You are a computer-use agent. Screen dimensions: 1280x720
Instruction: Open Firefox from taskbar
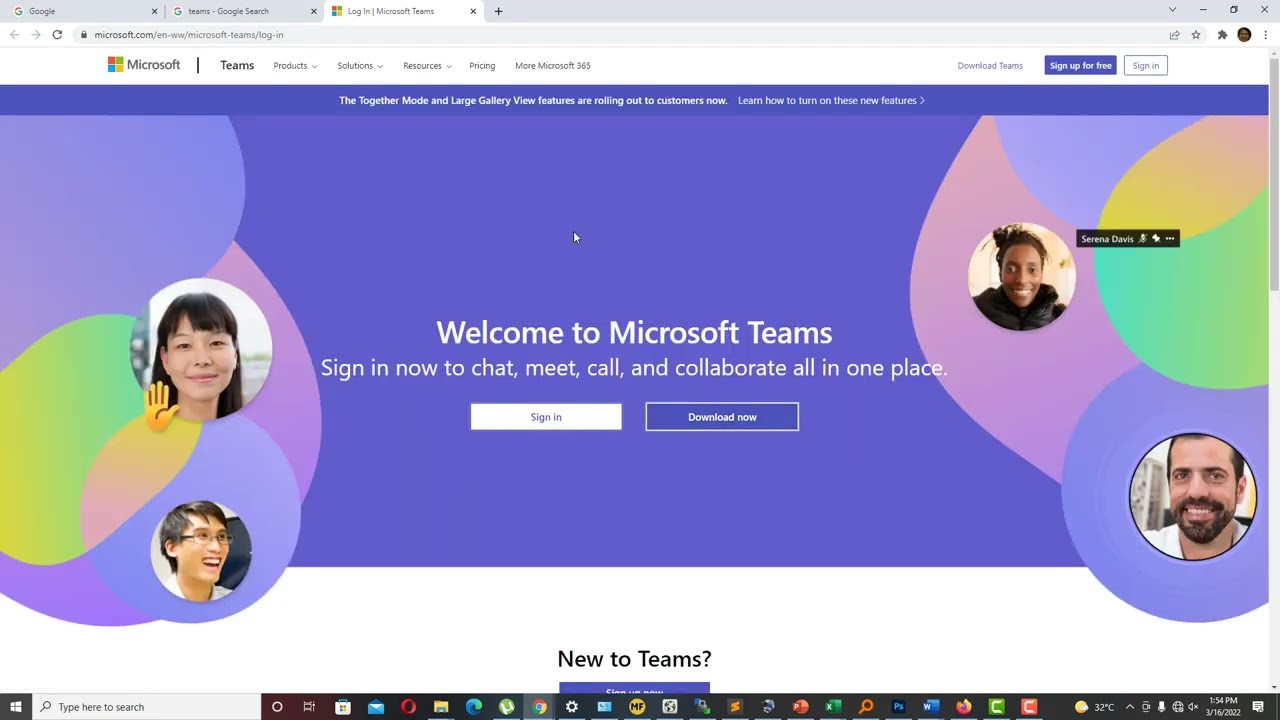pyautogui.click(x=964, y=707)
